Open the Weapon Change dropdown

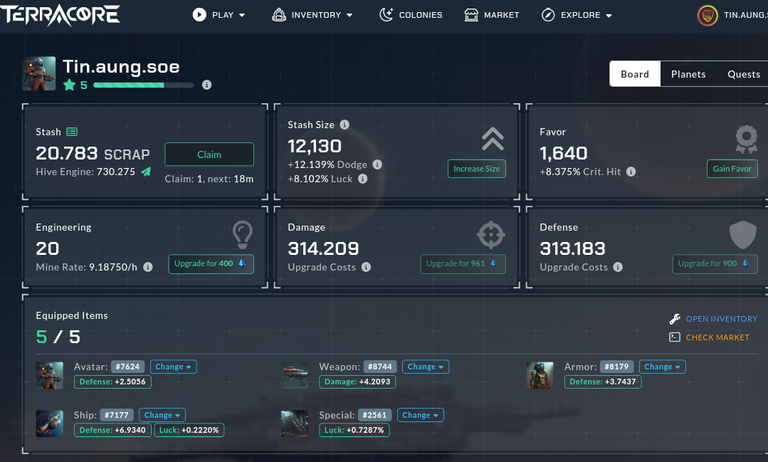[x=425, y=366]
